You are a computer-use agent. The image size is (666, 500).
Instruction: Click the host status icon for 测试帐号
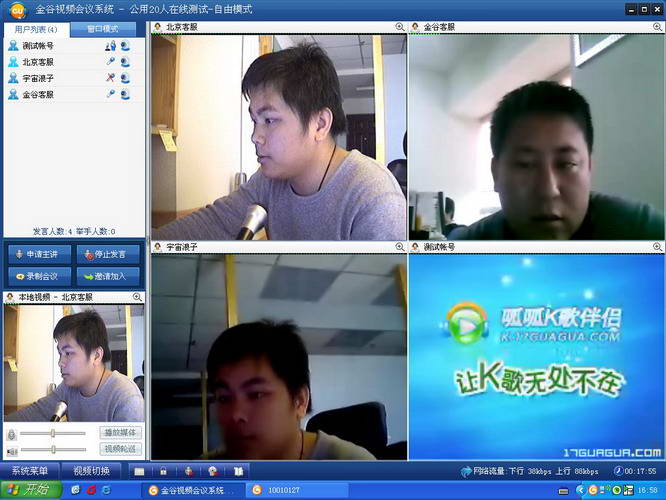[111, 45]
